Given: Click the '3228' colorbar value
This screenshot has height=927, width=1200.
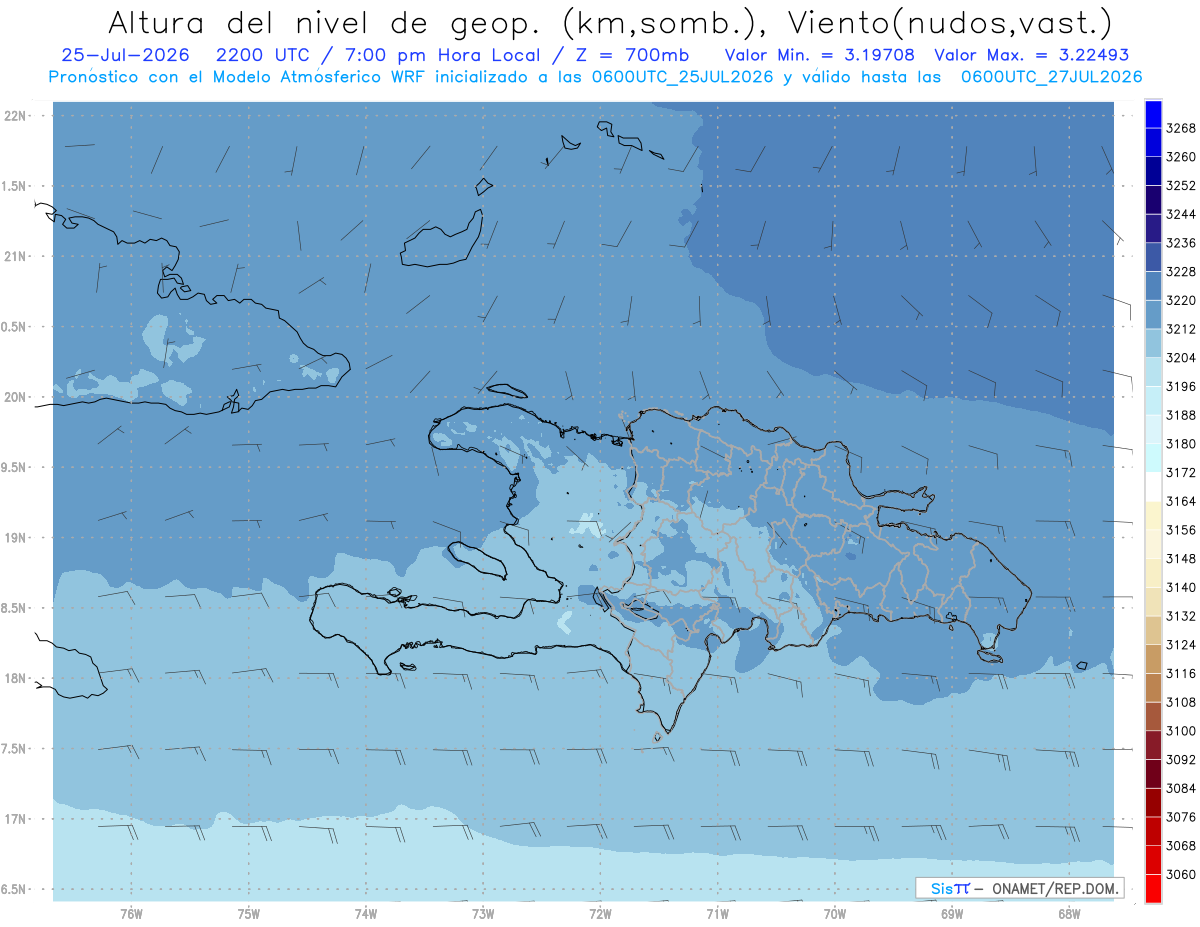Looking at the screenshot, I should coord(1181,271).
